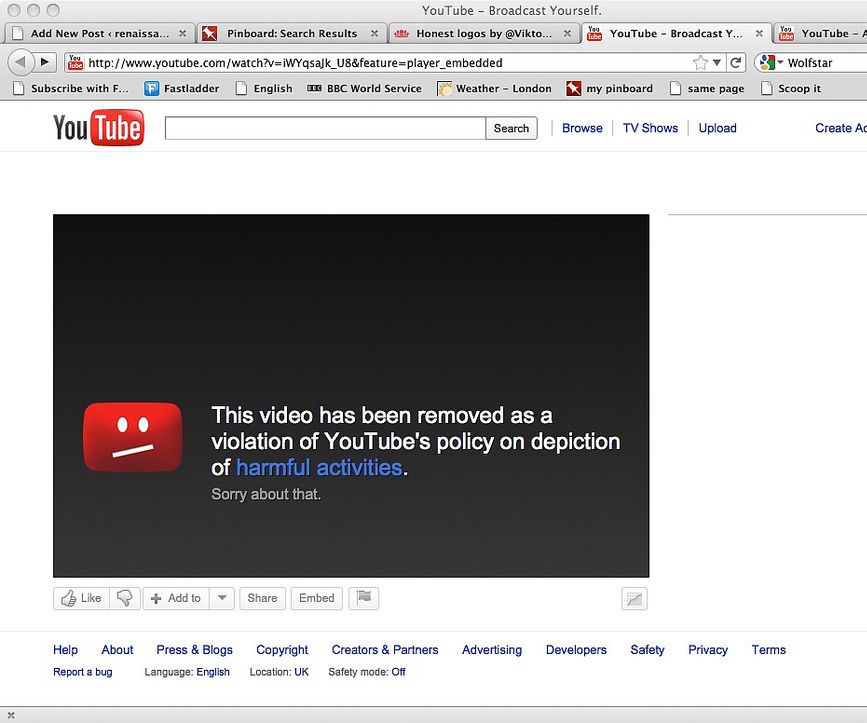Open the Safety footer link

[x=647, y=650]
